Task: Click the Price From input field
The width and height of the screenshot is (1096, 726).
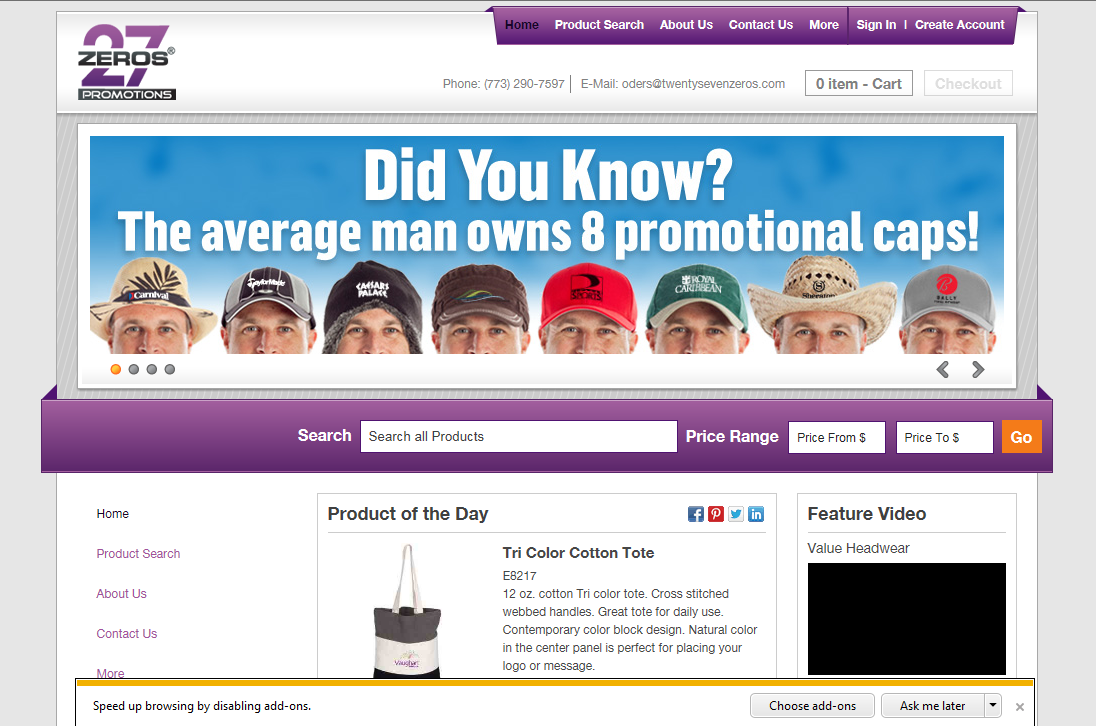Action: point(836,437)
